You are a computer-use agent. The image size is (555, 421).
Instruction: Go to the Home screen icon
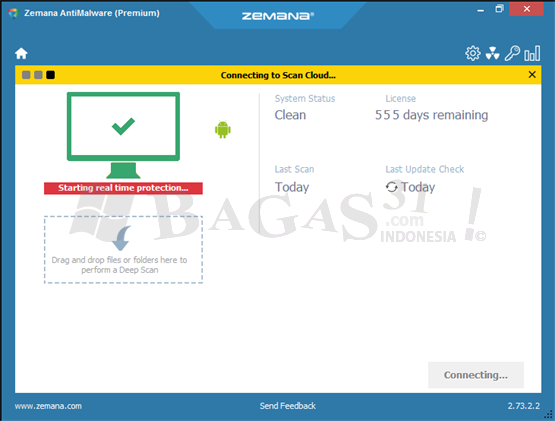pos(21,53)
